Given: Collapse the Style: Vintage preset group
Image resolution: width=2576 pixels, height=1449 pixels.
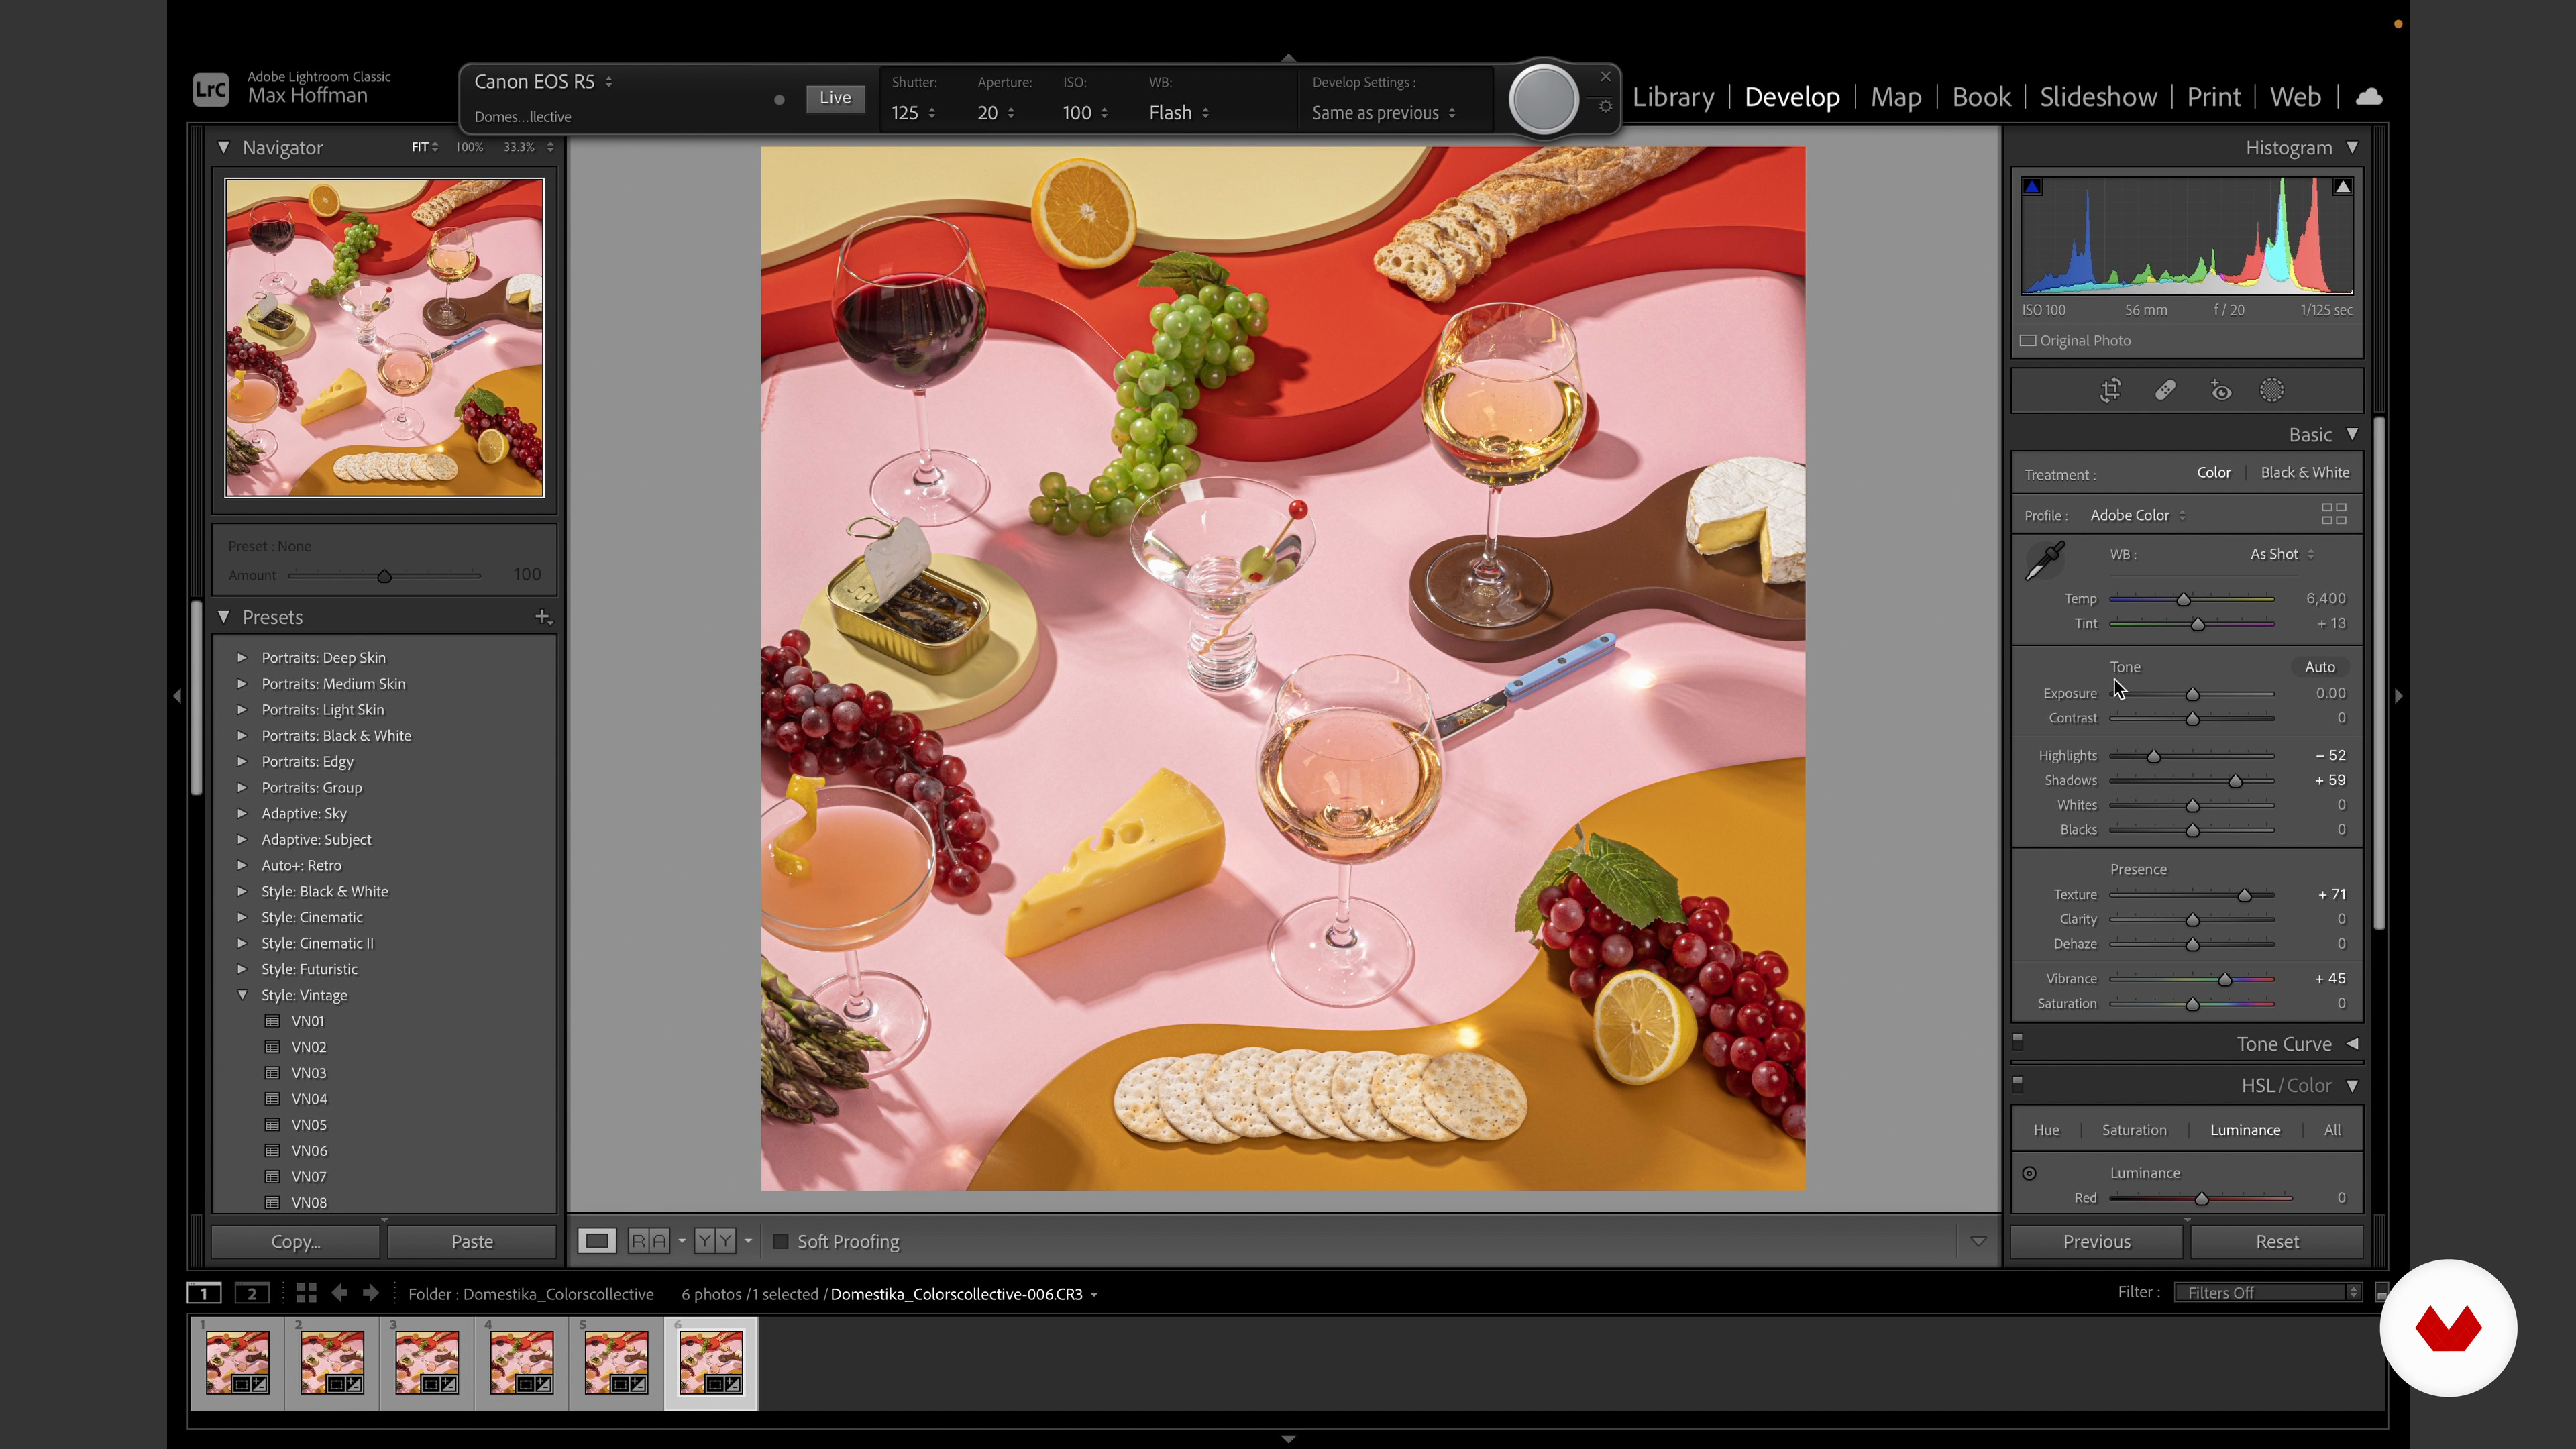Looking at the screenshot, I should (x=241, y=995).
